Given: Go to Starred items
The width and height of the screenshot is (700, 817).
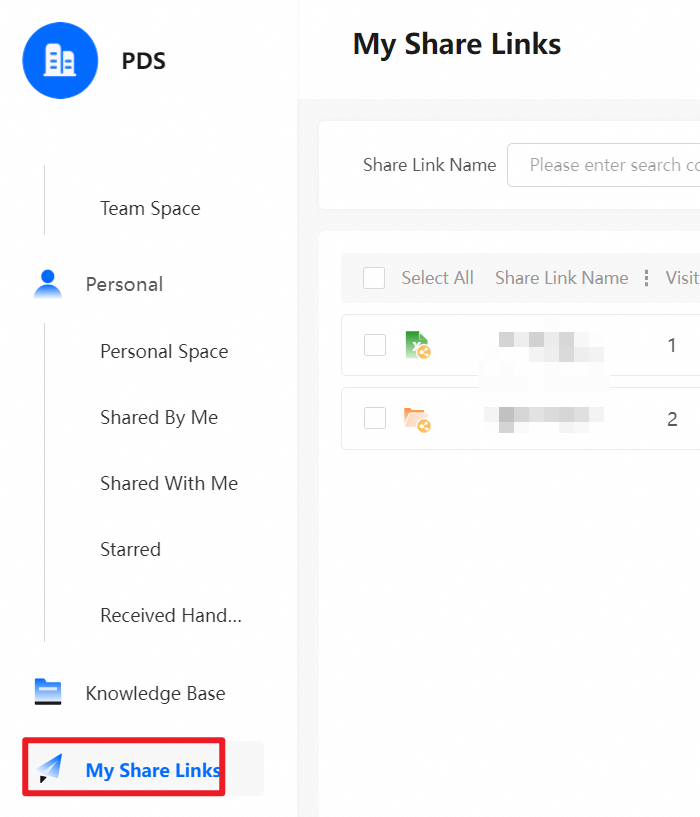Looking at the screenshot, I should [130, 549].
